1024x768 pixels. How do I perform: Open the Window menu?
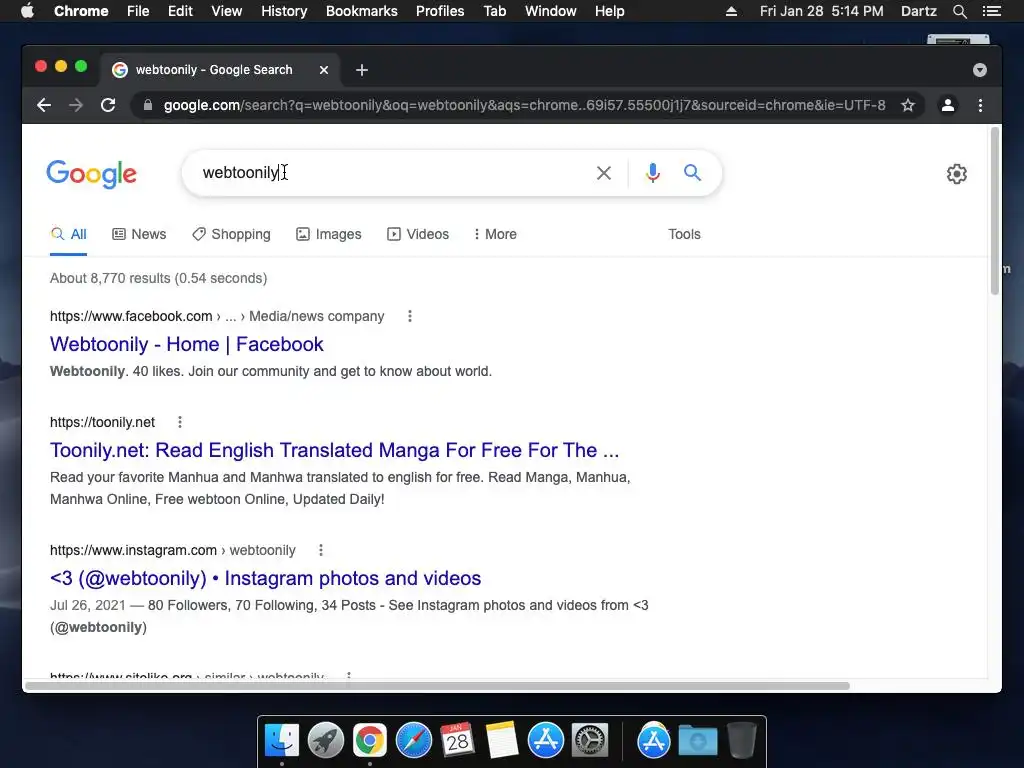(x=551, y=11)
